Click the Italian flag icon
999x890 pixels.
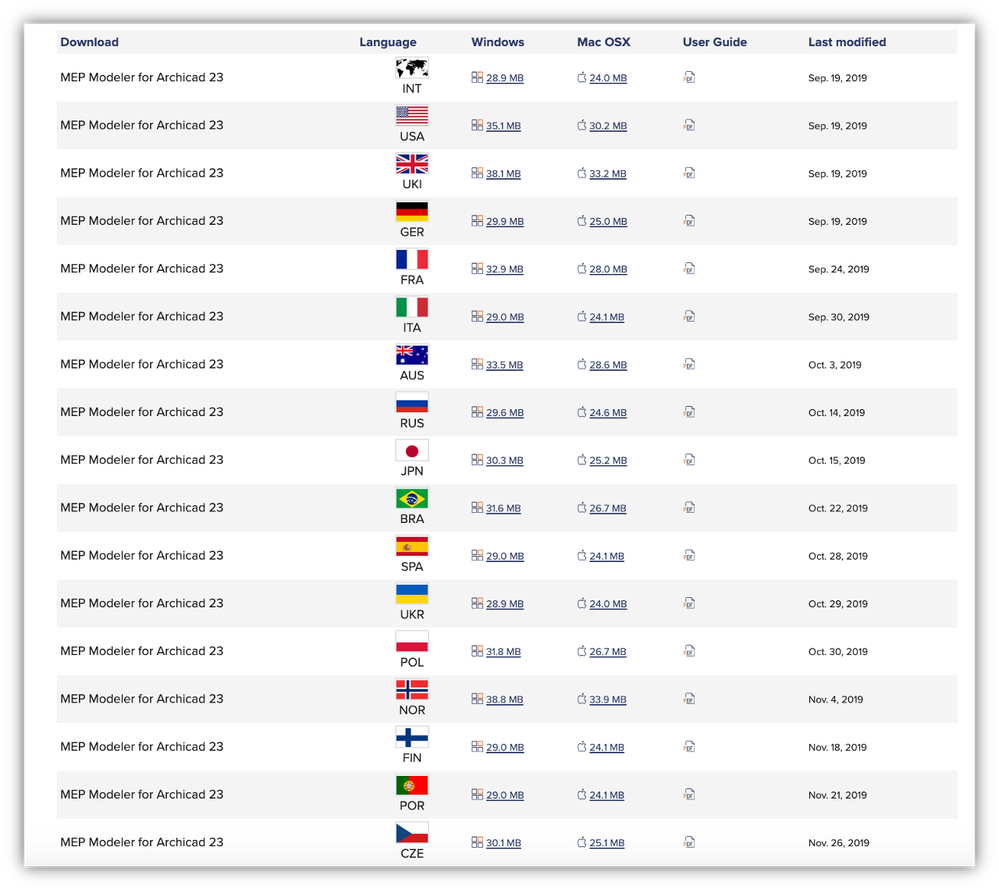[412, 307]
